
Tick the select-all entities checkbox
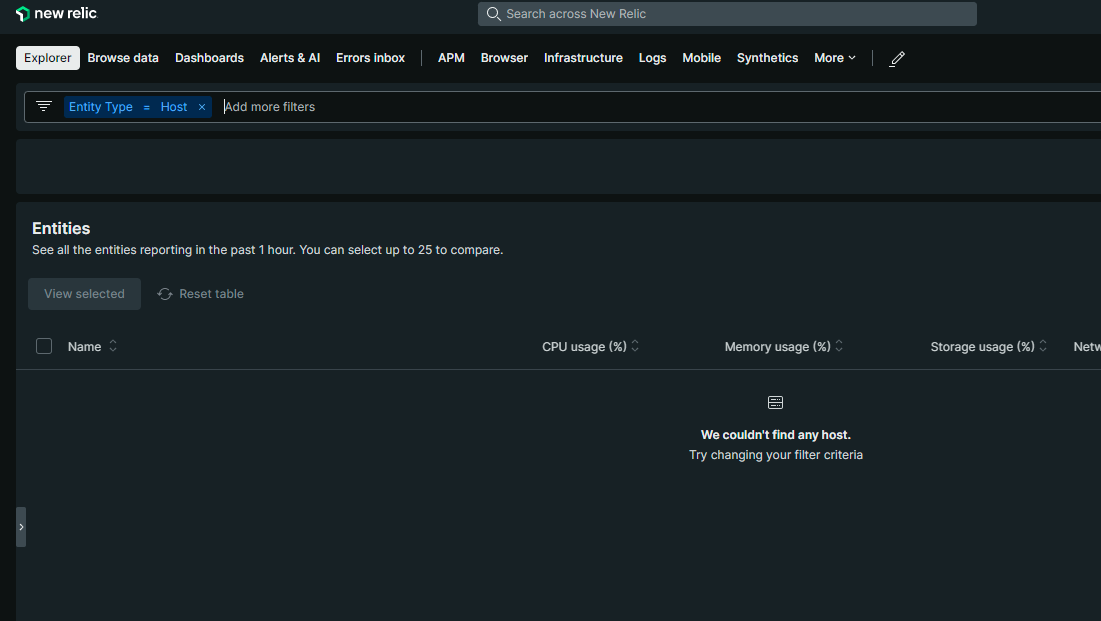(44, 346)
